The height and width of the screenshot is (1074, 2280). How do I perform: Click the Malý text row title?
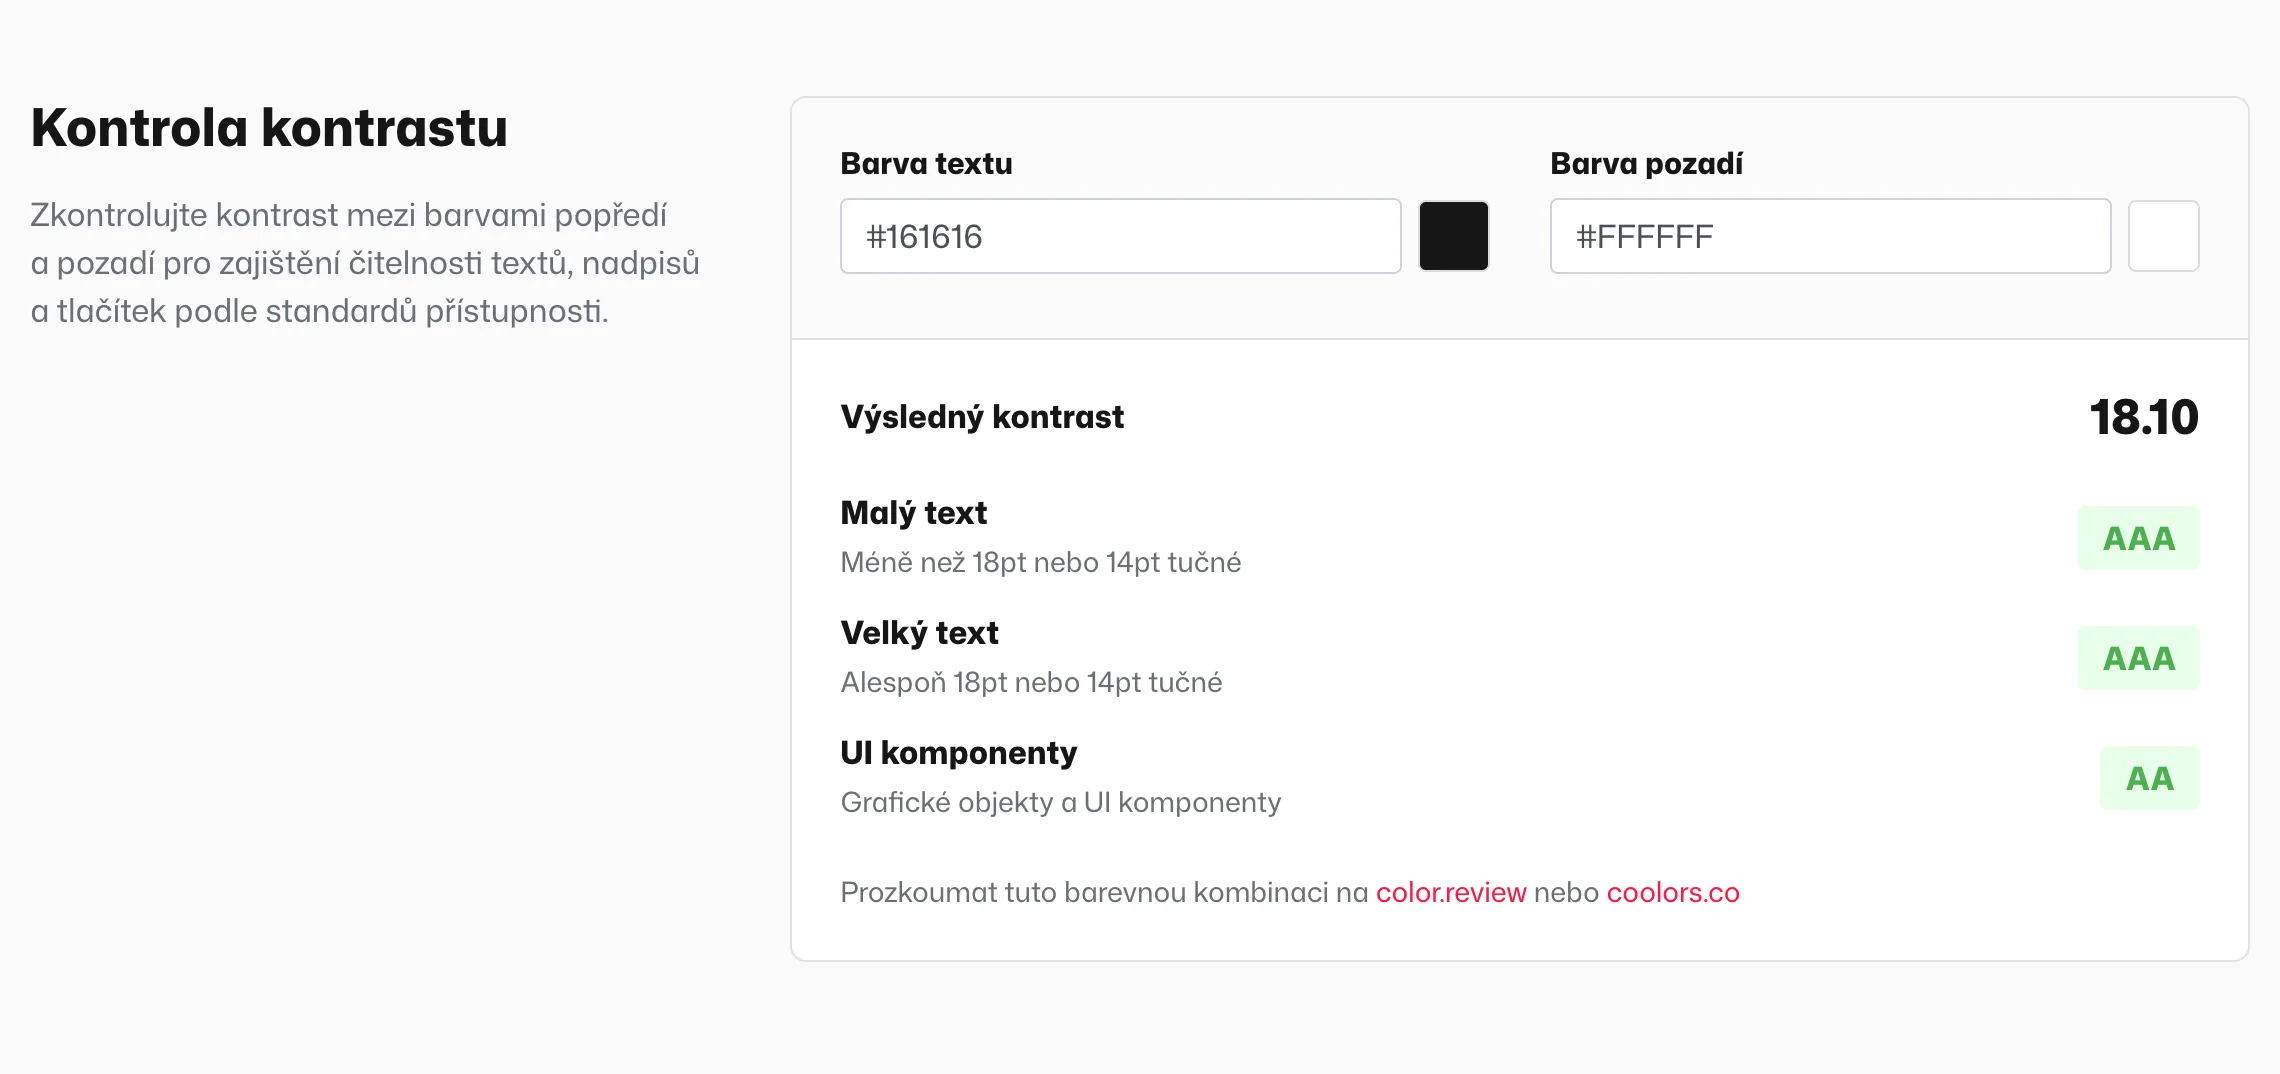click(x=913, y=513)
